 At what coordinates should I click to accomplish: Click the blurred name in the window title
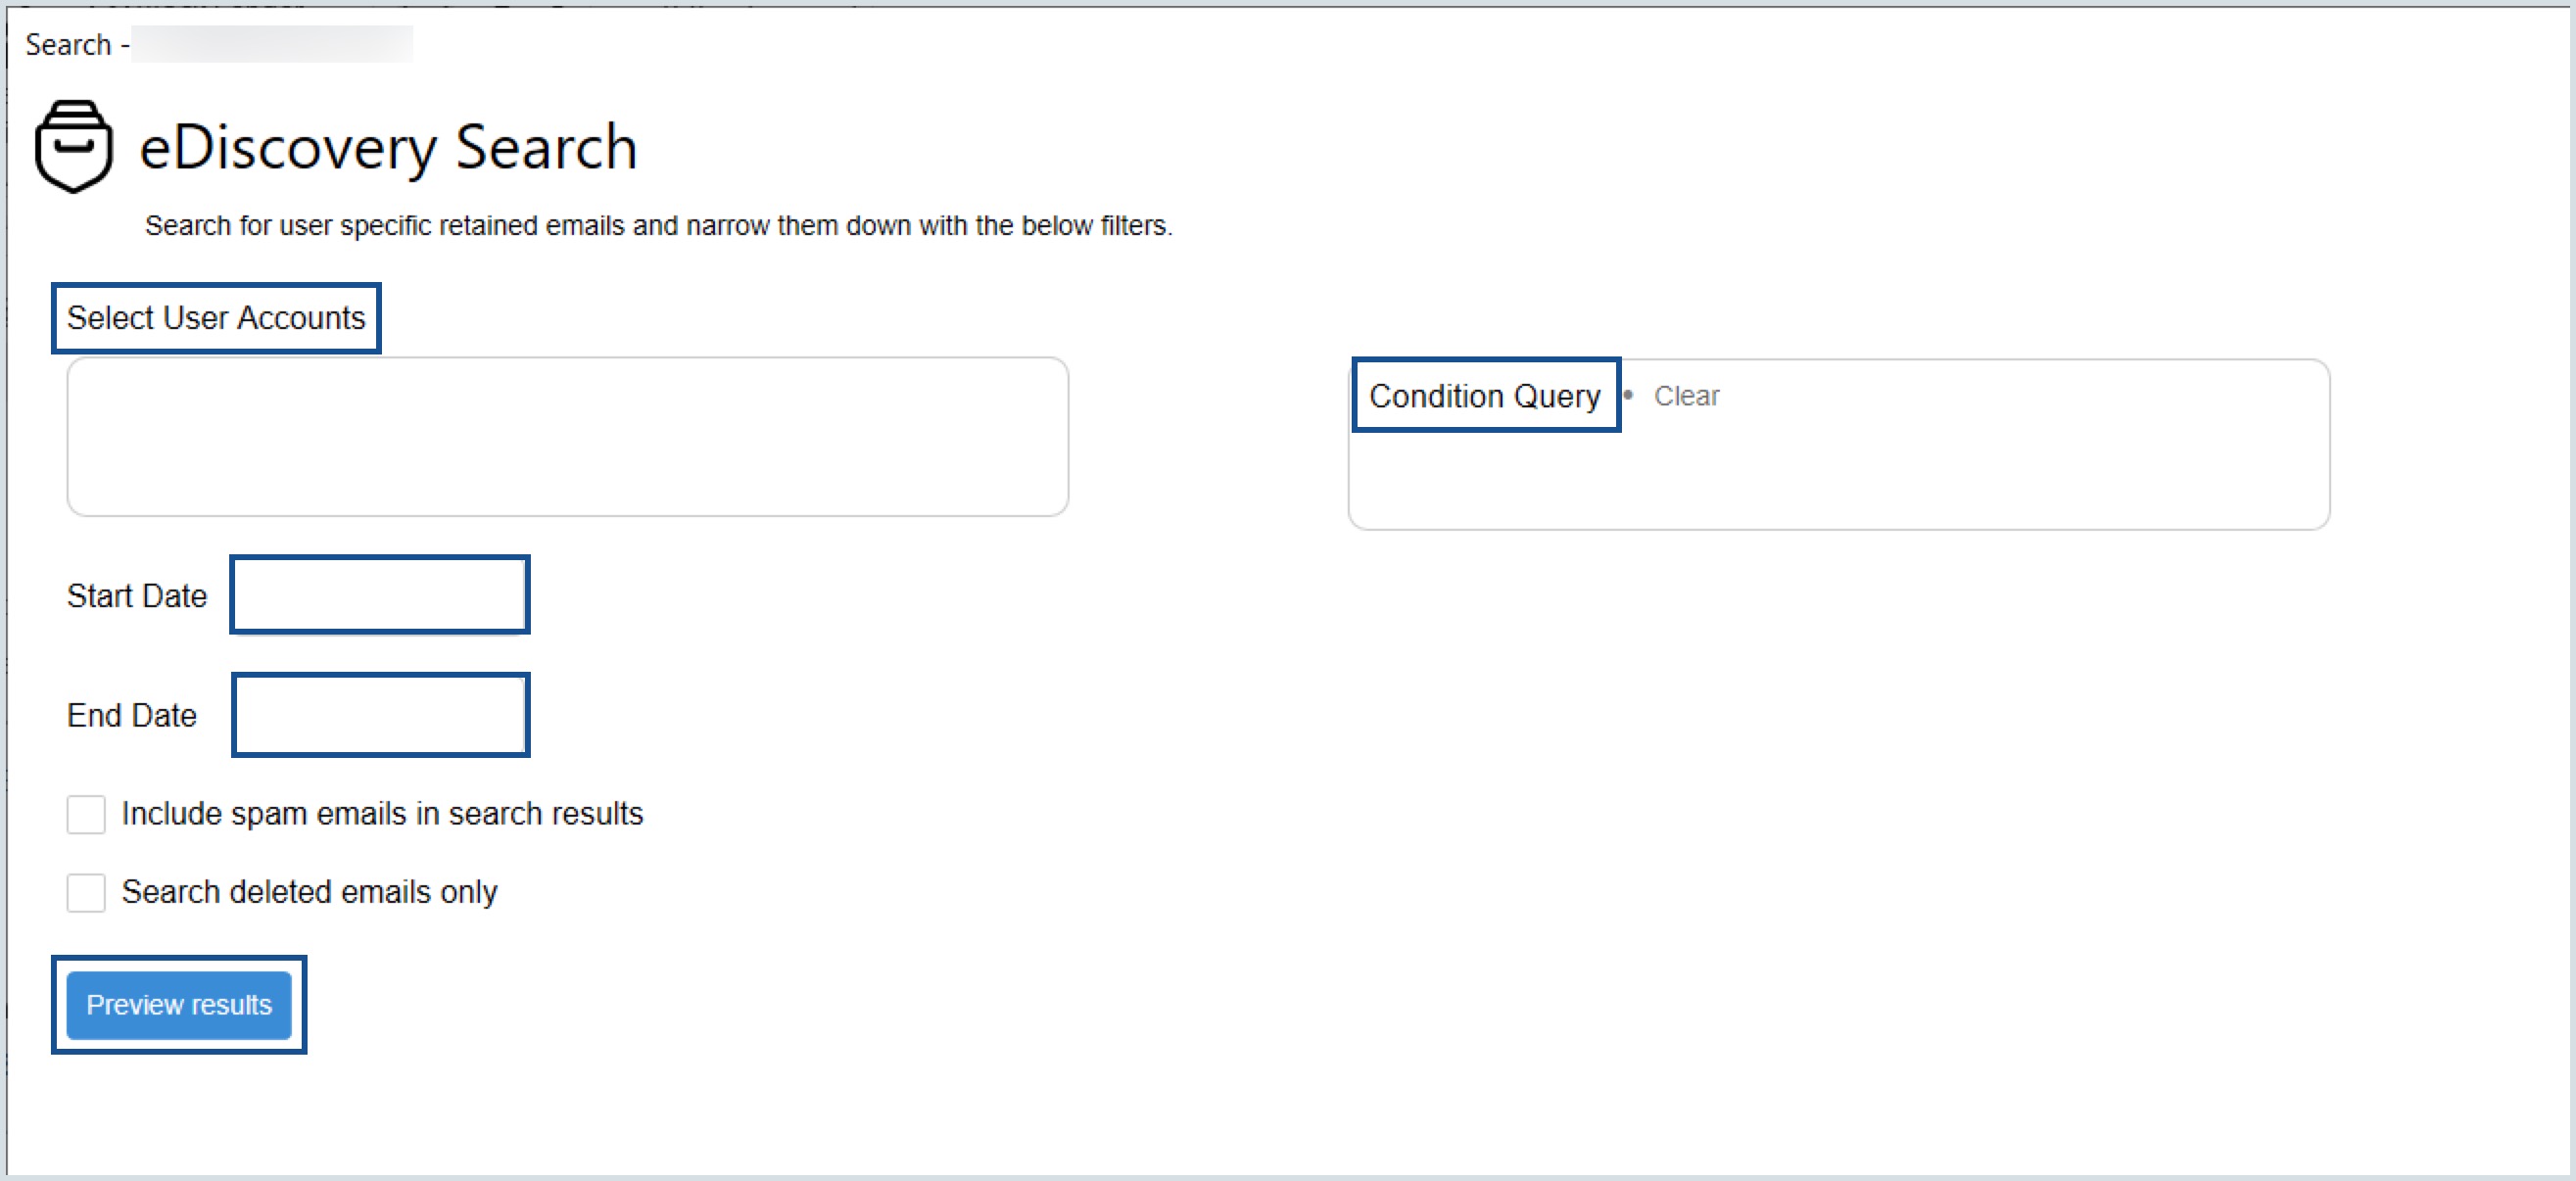click(272, 45)
